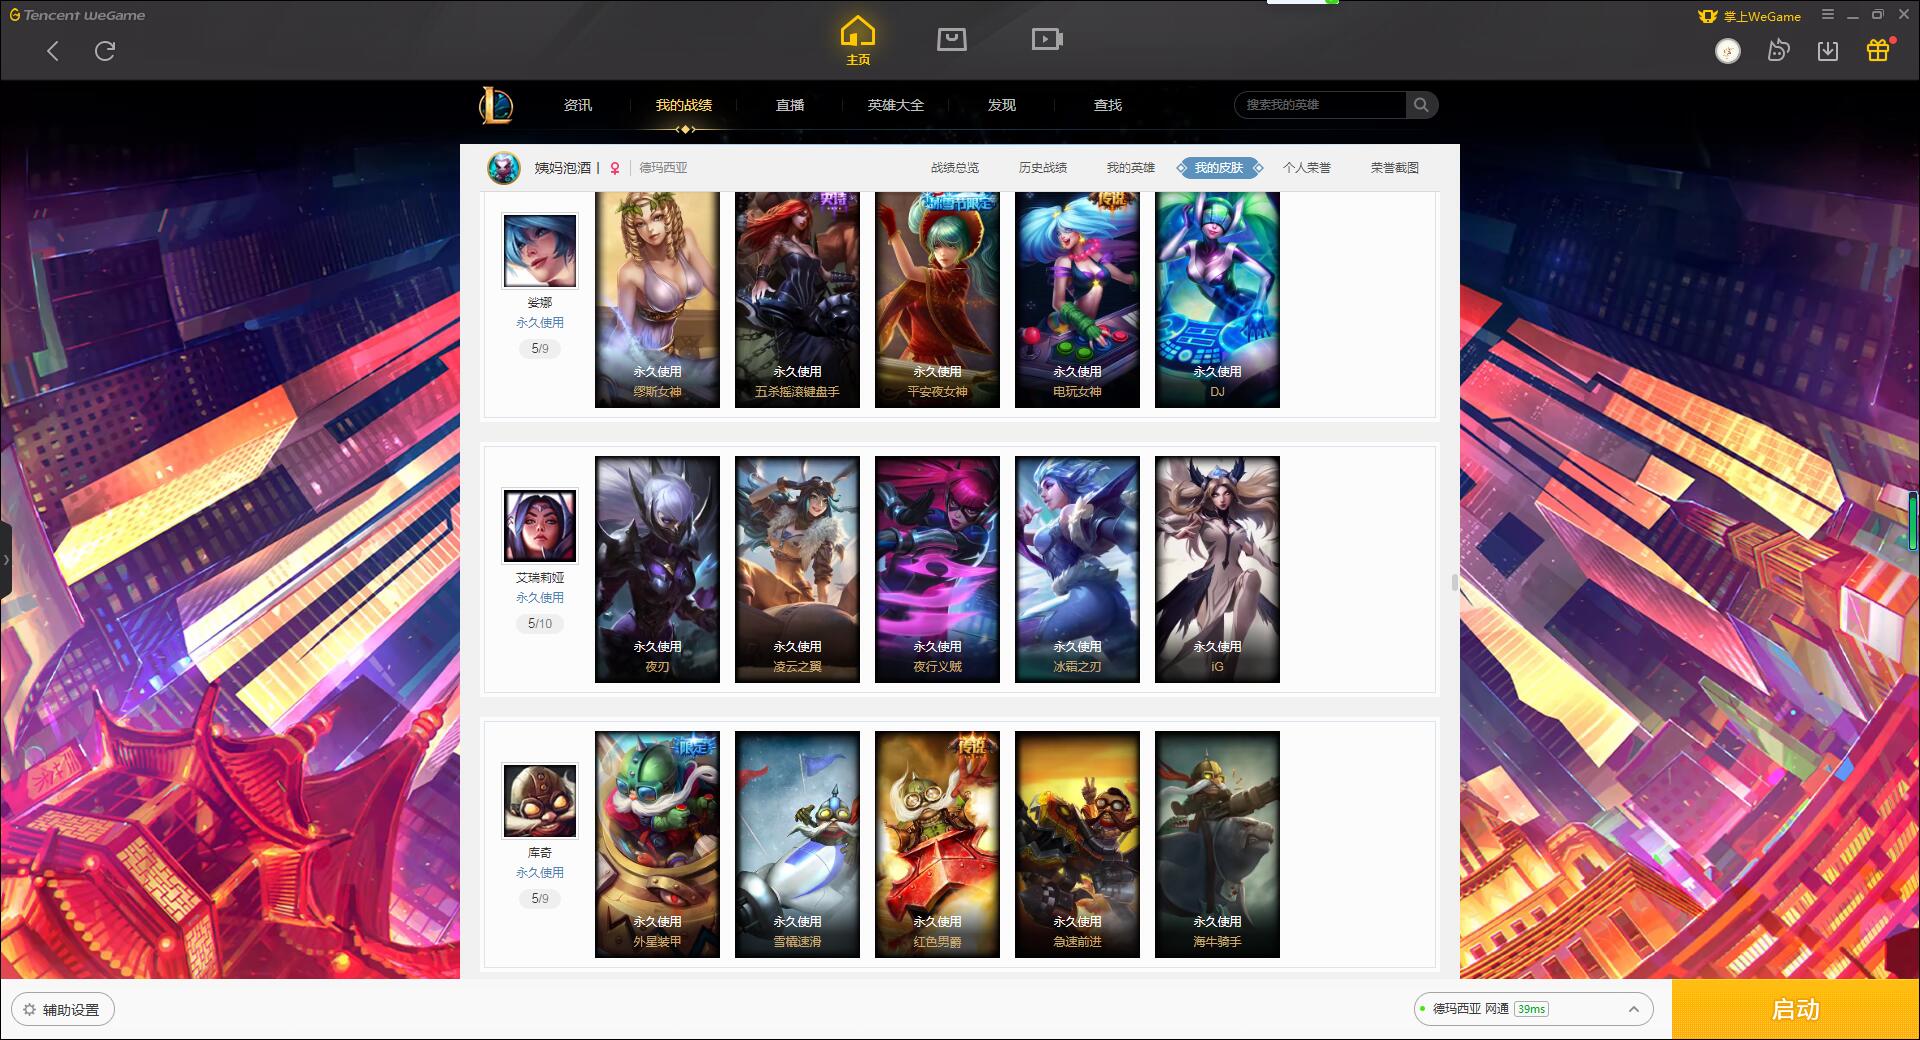Open the 五杀摇滚键盘手 skin card
This screenshot has width=1920, height=1040.
click(x=797, y=299)
